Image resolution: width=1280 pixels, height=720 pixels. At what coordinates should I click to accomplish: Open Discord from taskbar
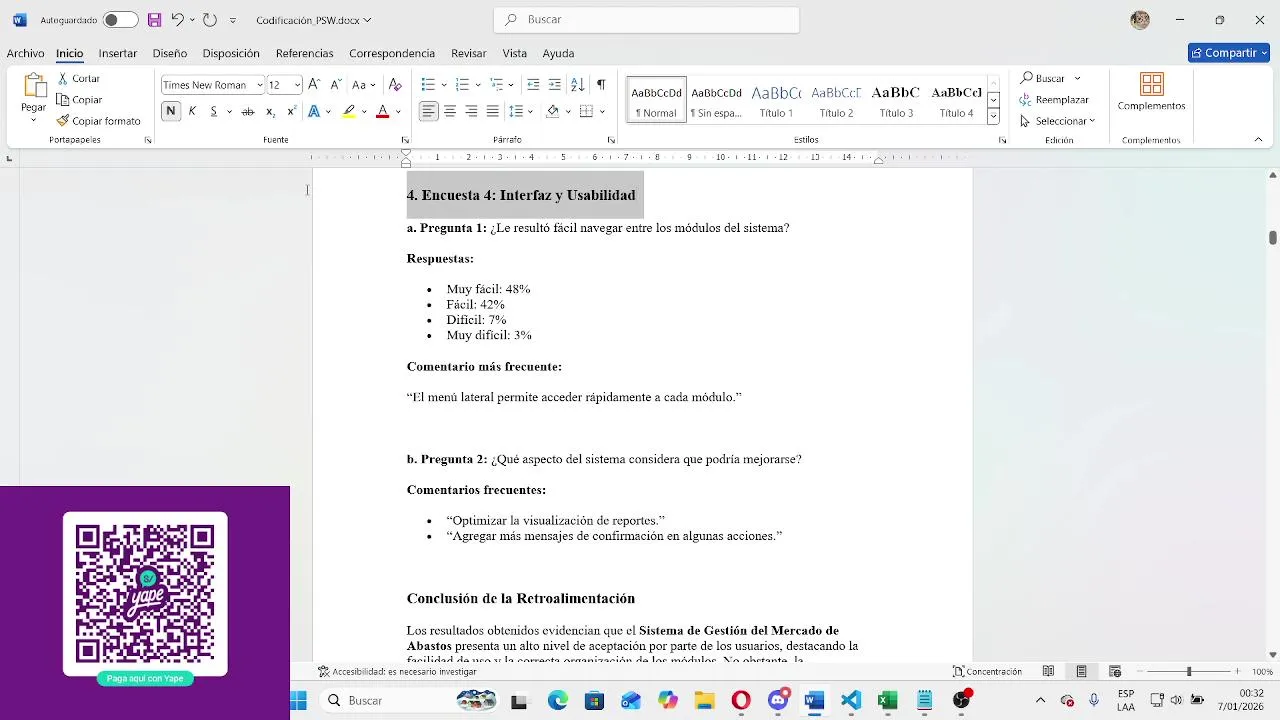pos(778,701)
